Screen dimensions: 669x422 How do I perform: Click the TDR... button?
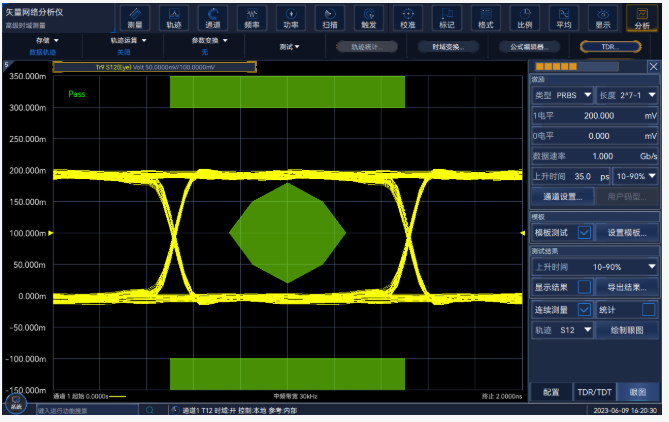[x=611, y=47]
